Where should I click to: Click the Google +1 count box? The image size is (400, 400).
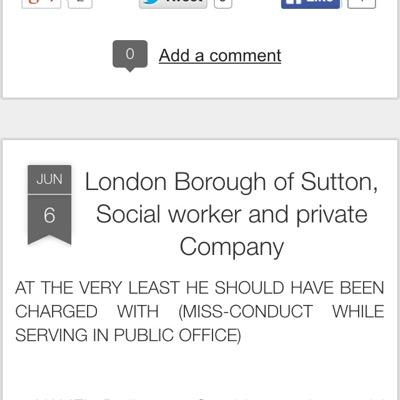(x=80, y=3)
